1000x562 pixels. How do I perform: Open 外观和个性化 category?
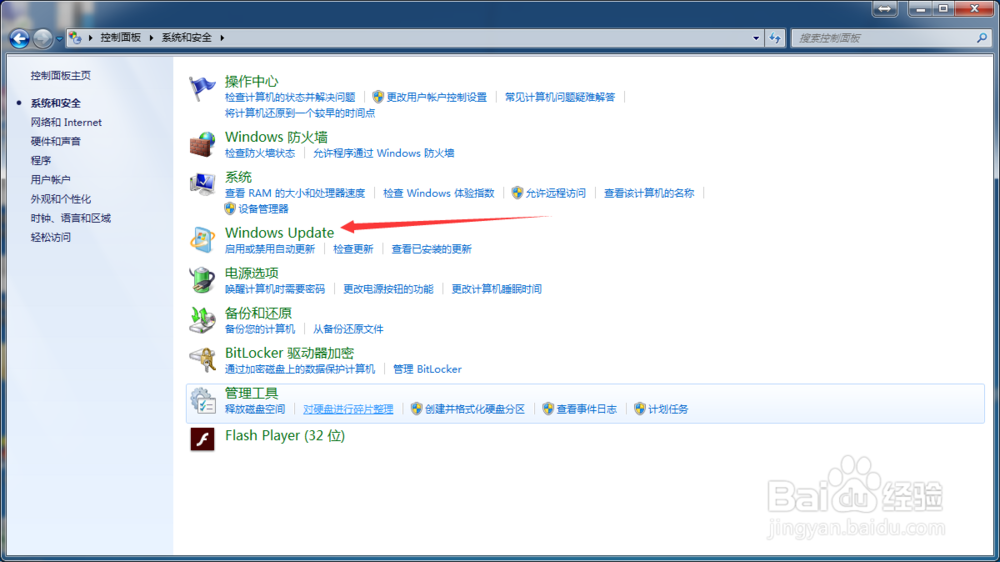tap(61, 198)
